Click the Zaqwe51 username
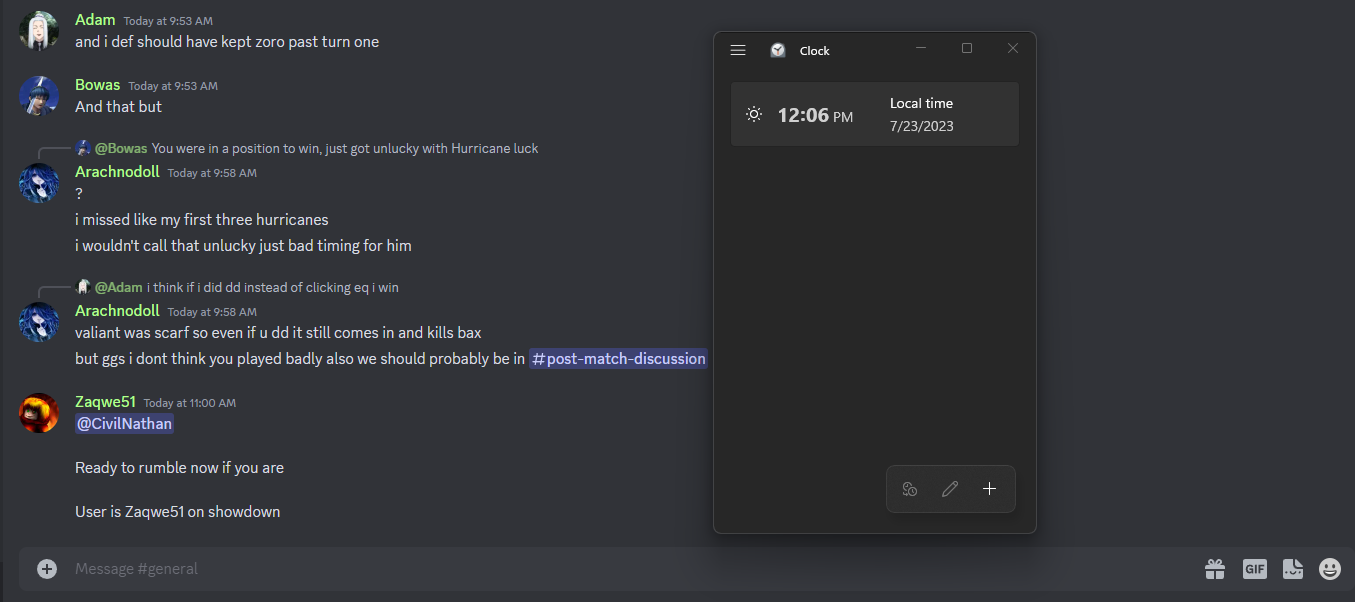This screenshot has height=602, width=1355. (105, 402)
